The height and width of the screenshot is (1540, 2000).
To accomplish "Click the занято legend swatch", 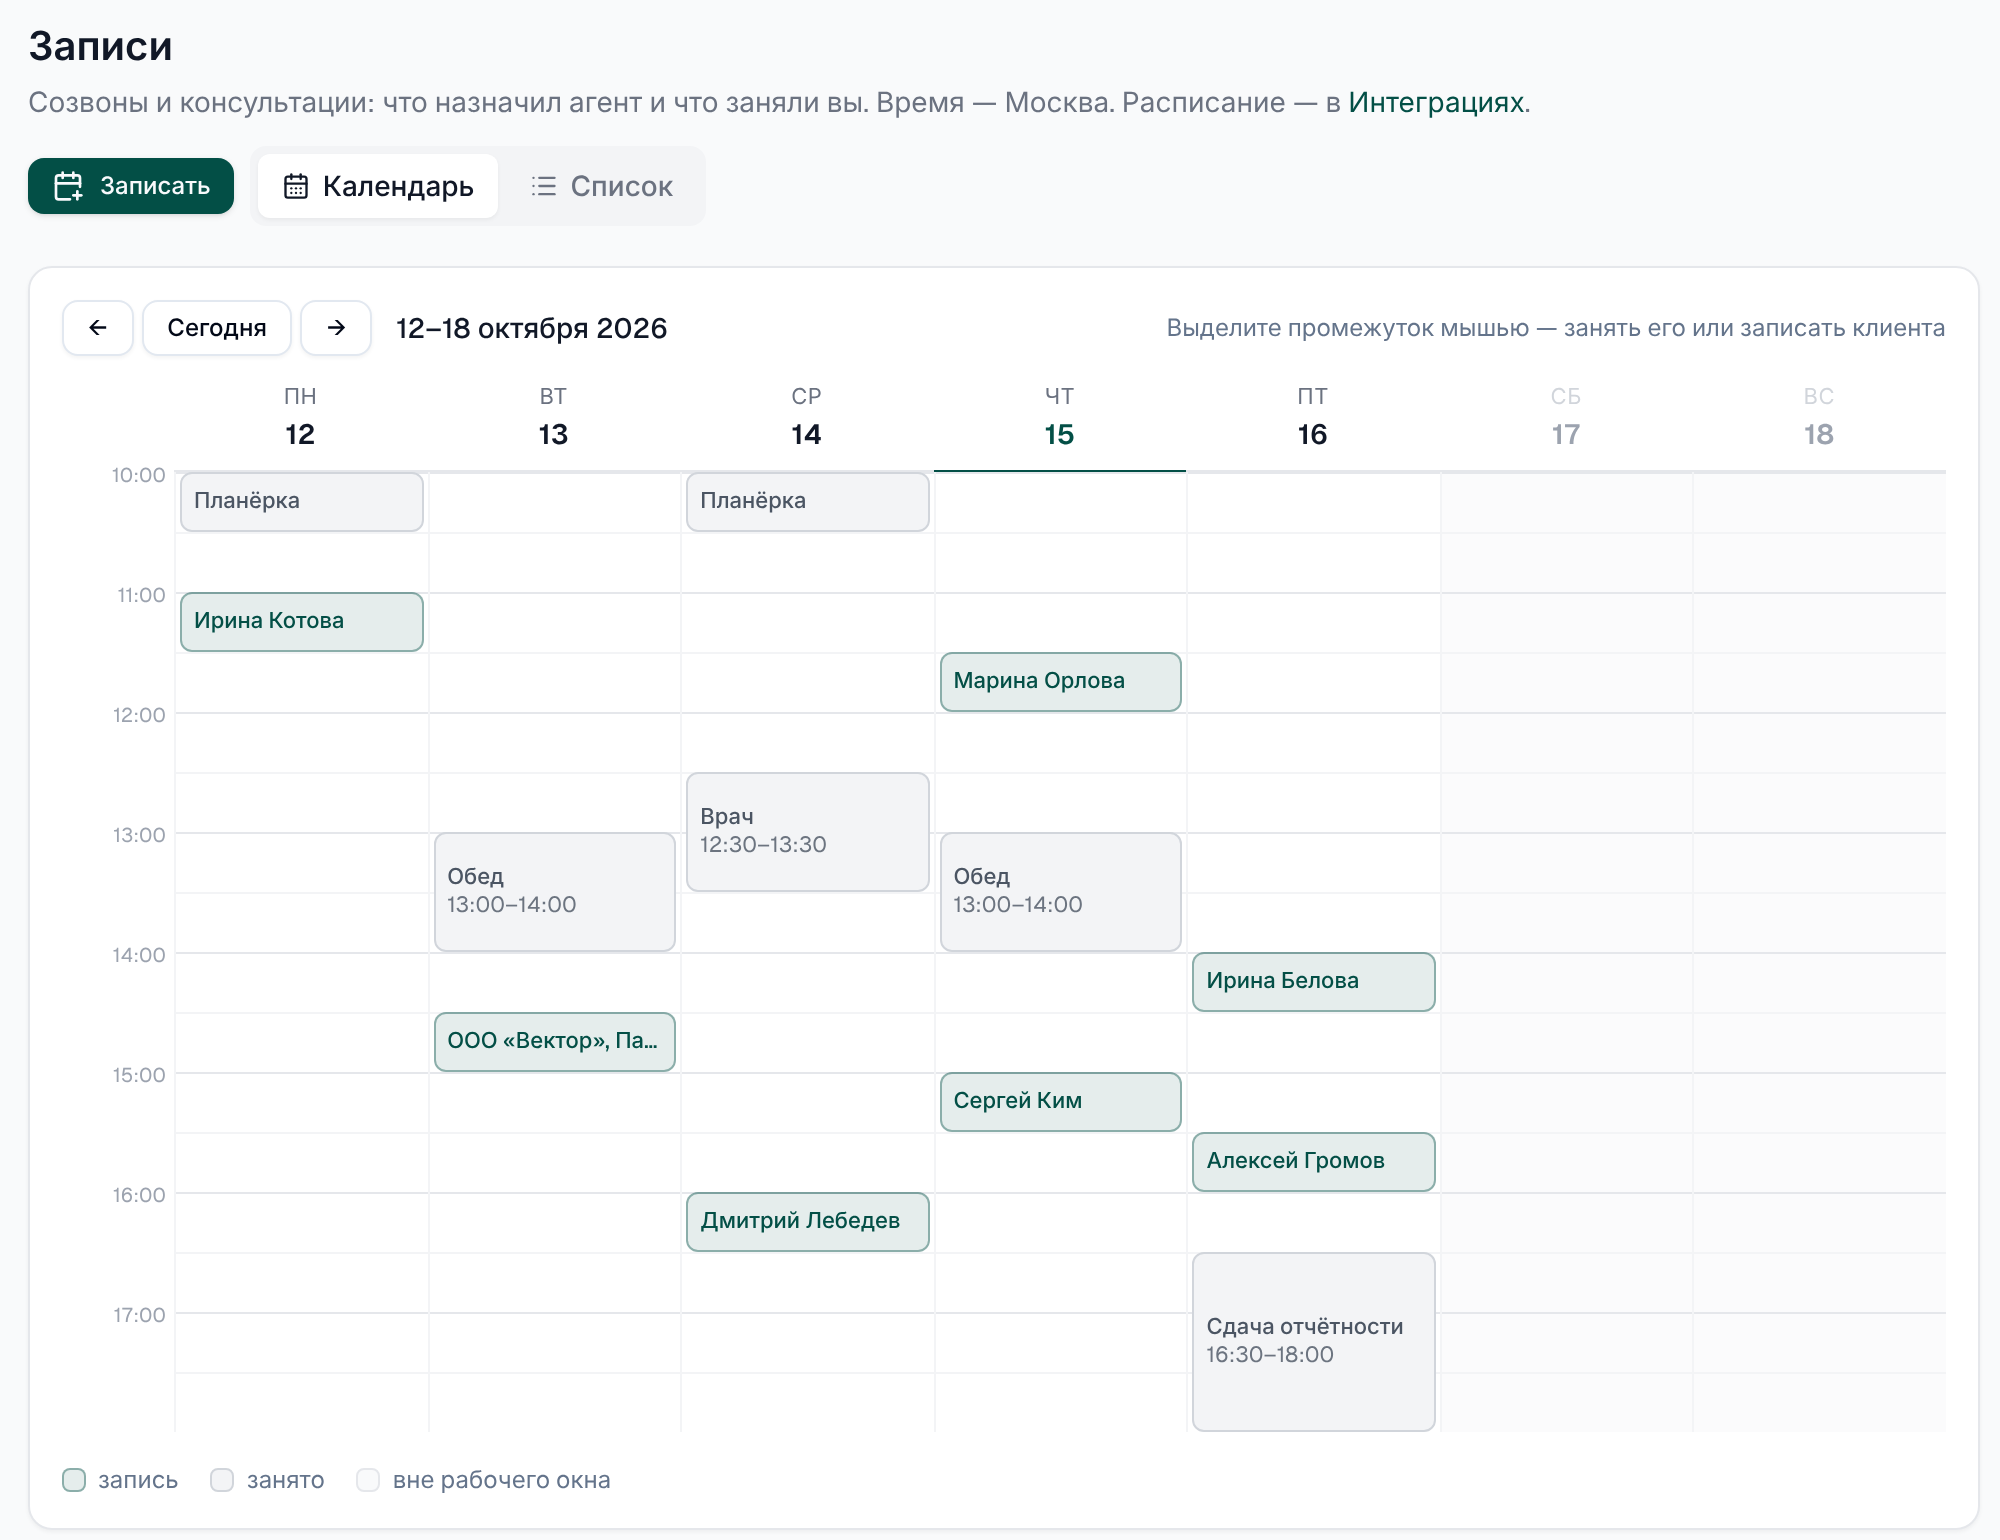I will pos(222,1480).
